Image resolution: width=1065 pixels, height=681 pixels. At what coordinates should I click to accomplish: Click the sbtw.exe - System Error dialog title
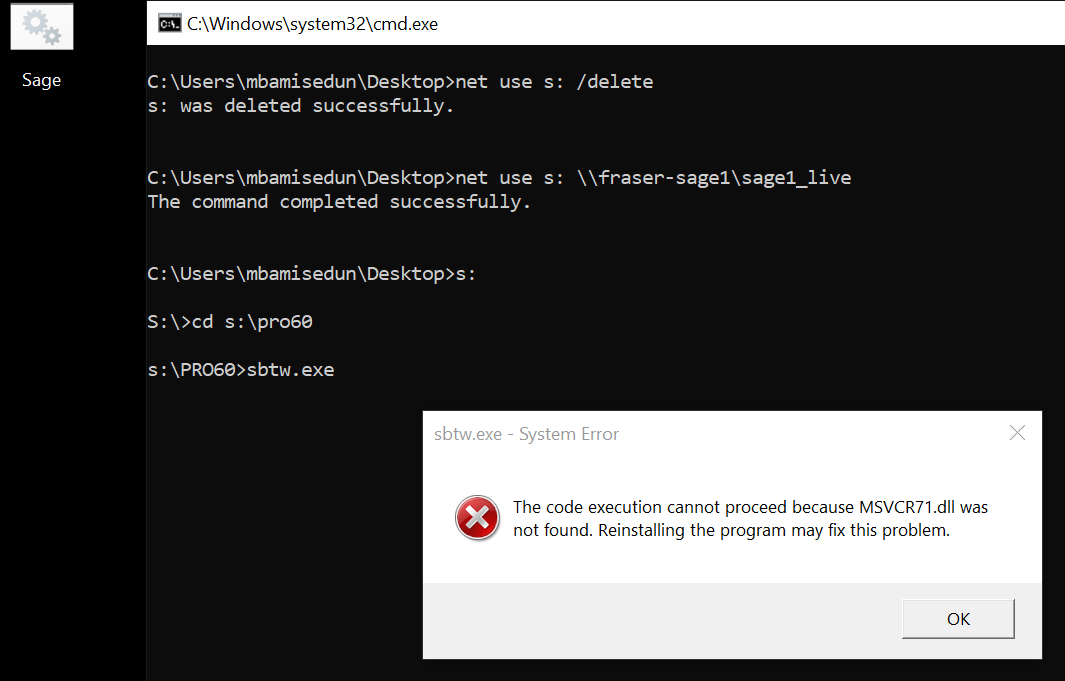tap(526, 434)
